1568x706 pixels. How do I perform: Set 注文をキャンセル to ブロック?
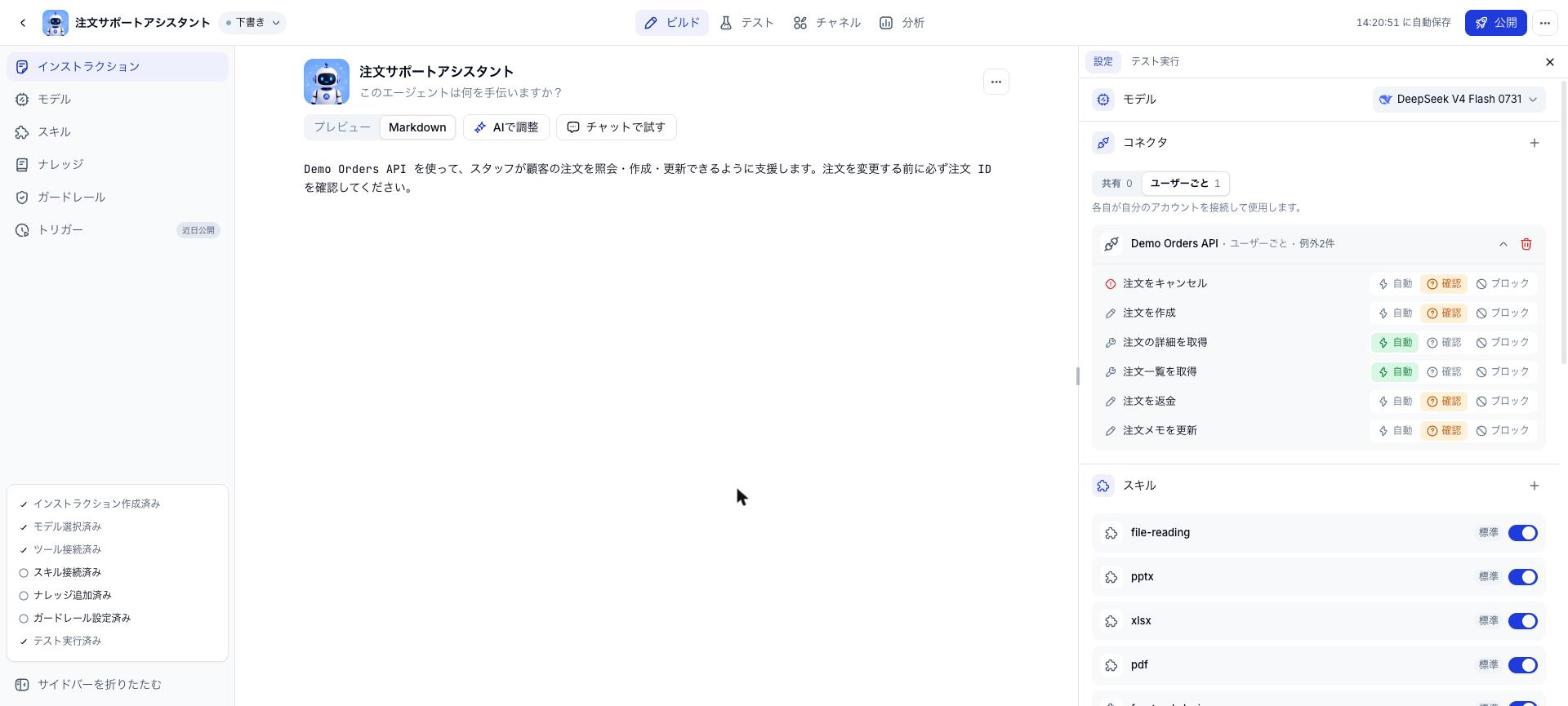coord(1503,284)
